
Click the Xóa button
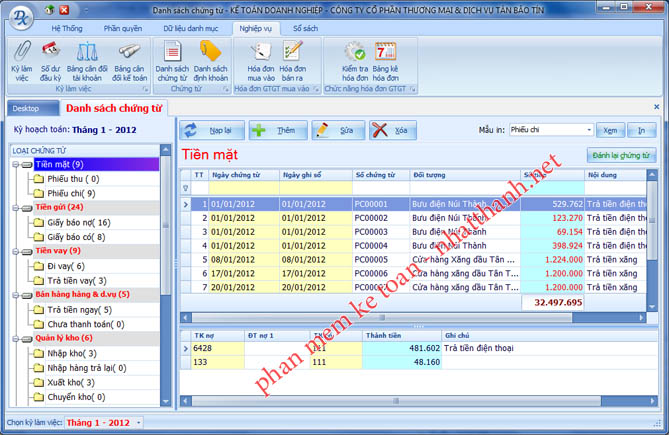(x=392, y=130)
